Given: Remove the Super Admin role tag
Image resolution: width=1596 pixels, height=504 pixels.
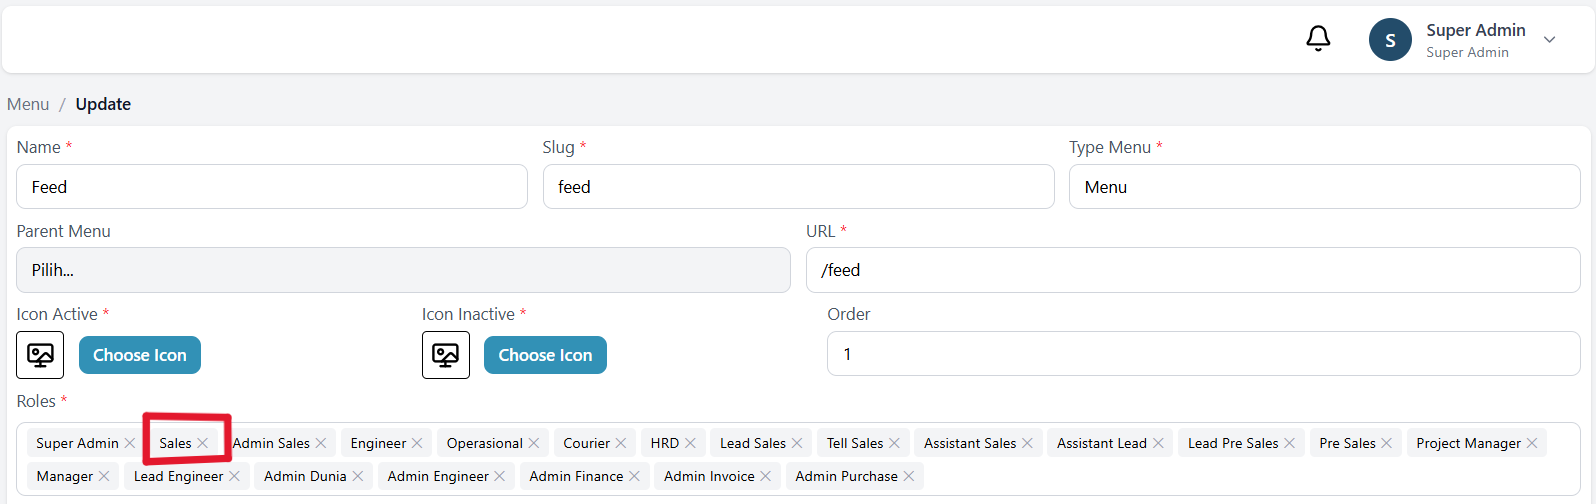Looking at the screenshot, I should tap(130, 443).
